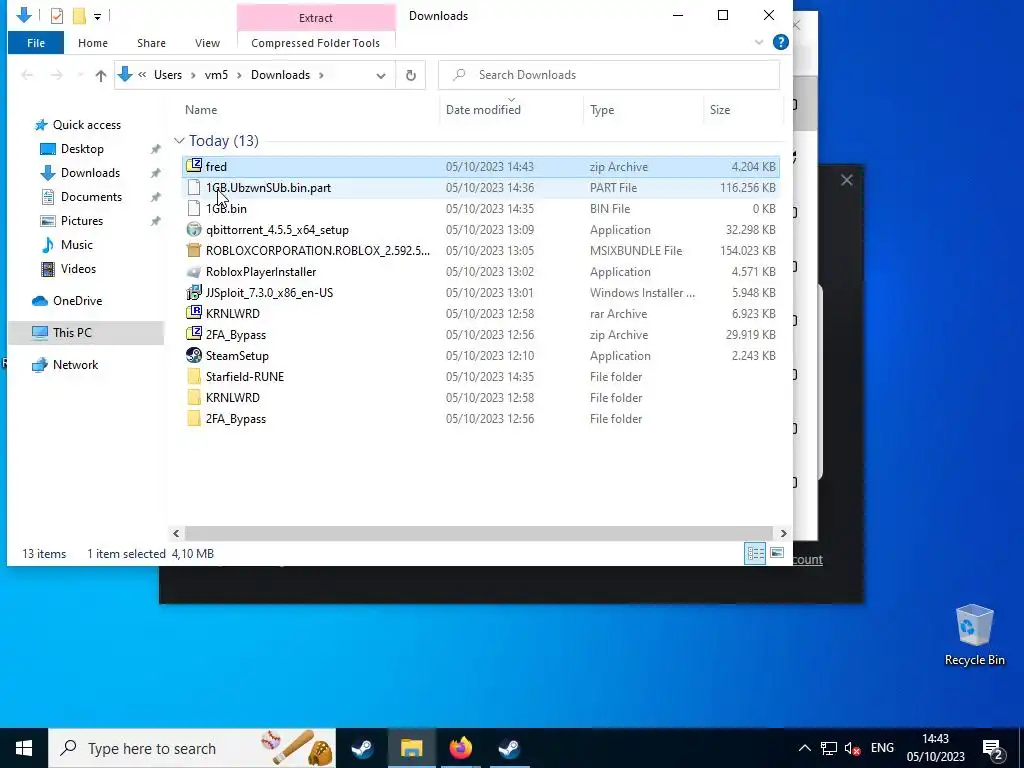This screenshot has height=768, width=1024.
Task: Click the Users breadcrumb segment
Action: click(168, 75)
